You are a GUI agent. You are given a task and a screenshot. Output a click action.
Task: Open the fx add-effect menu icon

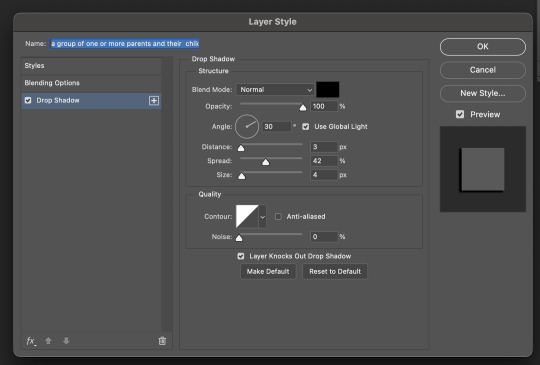click(x=31, y=341)
